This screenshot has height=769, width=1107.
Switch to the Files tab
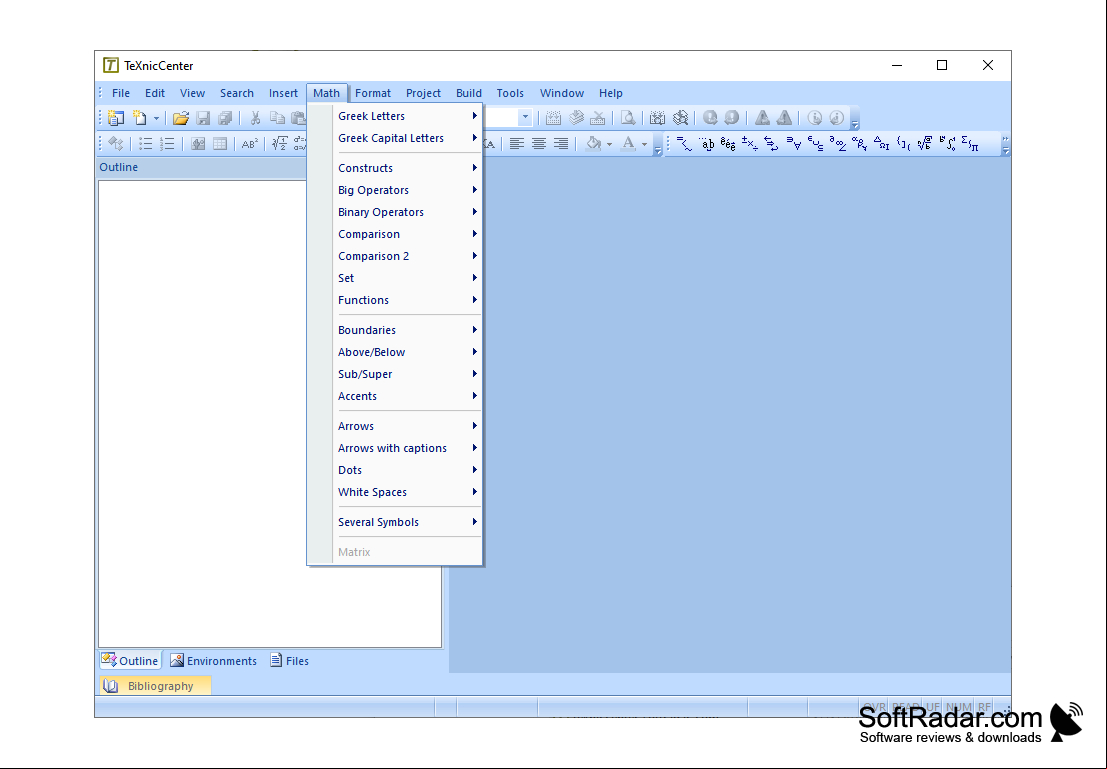click(289, 661)
